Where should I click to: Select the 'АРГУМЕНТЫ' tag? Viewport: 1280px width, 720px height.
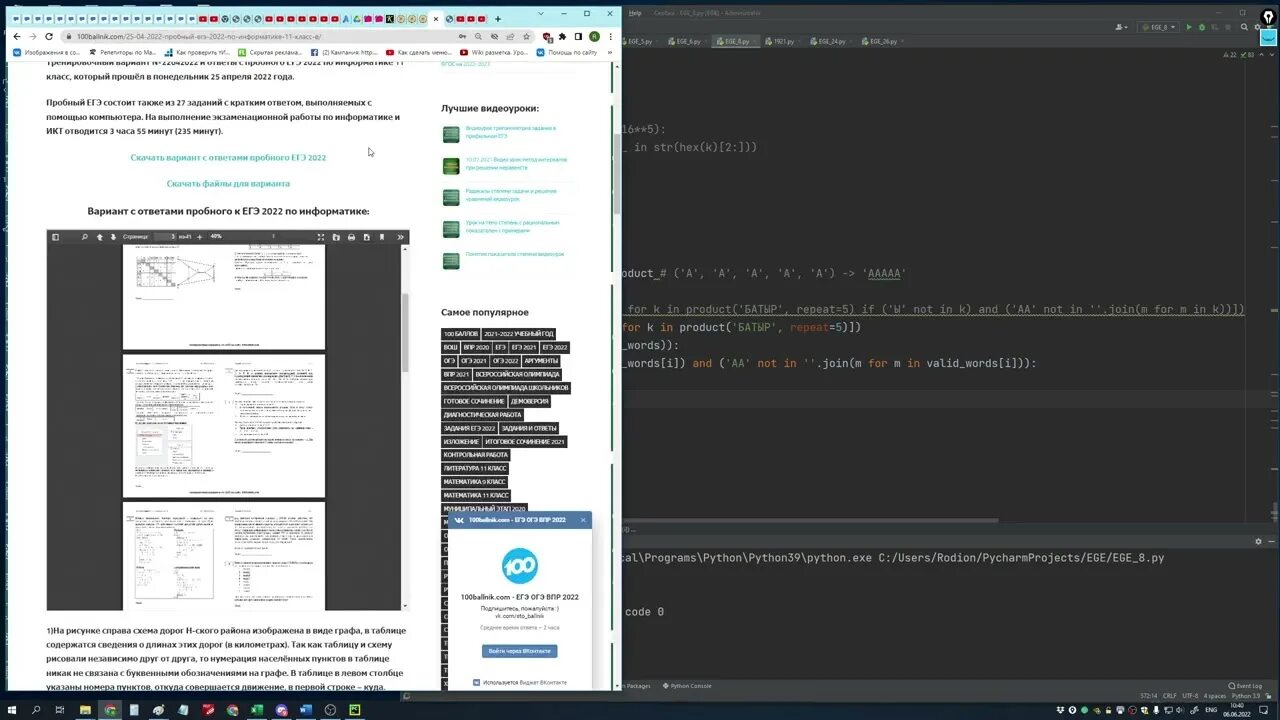pos(541,360)
